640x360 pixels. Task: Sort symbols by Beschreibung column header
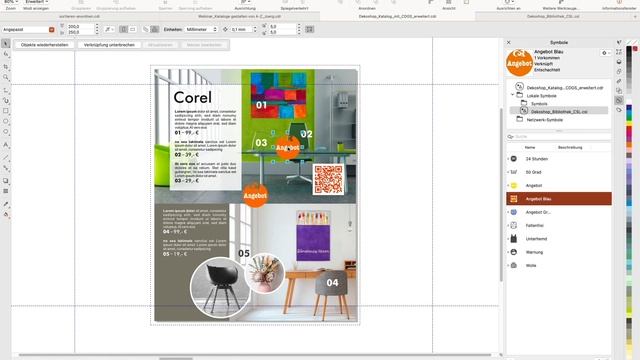pos(570,147)
